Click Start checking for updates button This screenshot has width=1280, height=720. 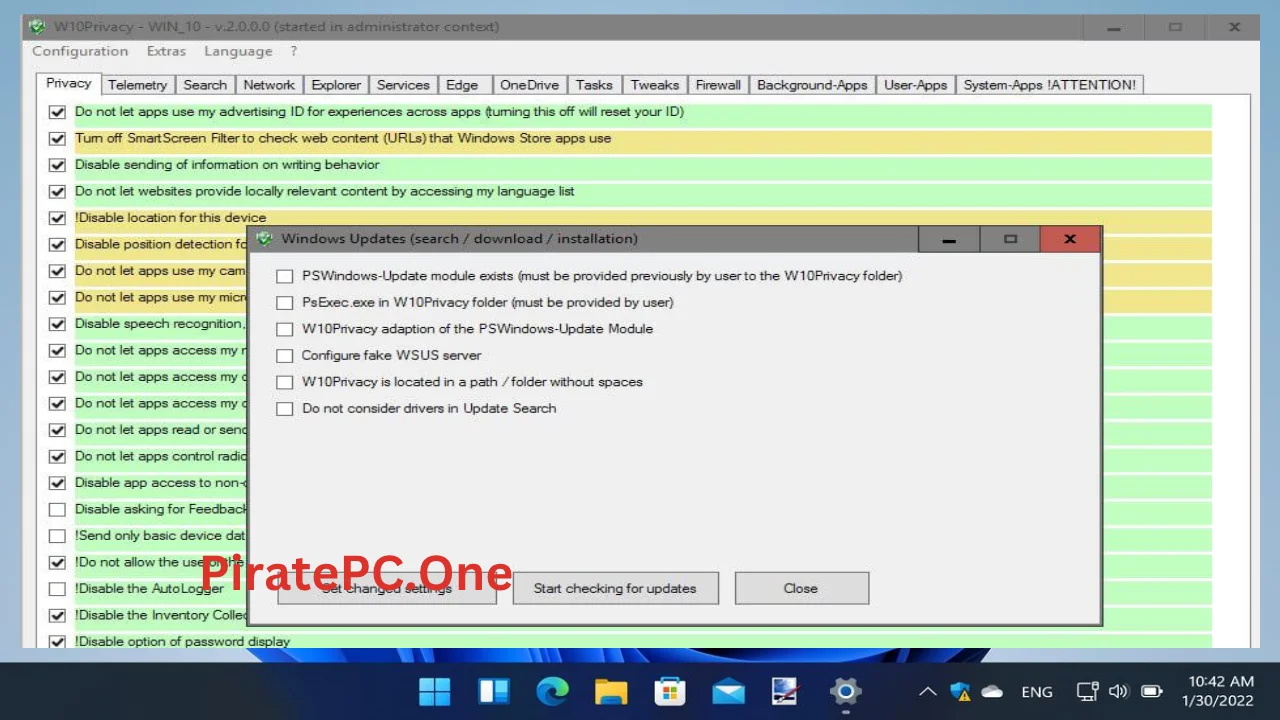point(615,588)
